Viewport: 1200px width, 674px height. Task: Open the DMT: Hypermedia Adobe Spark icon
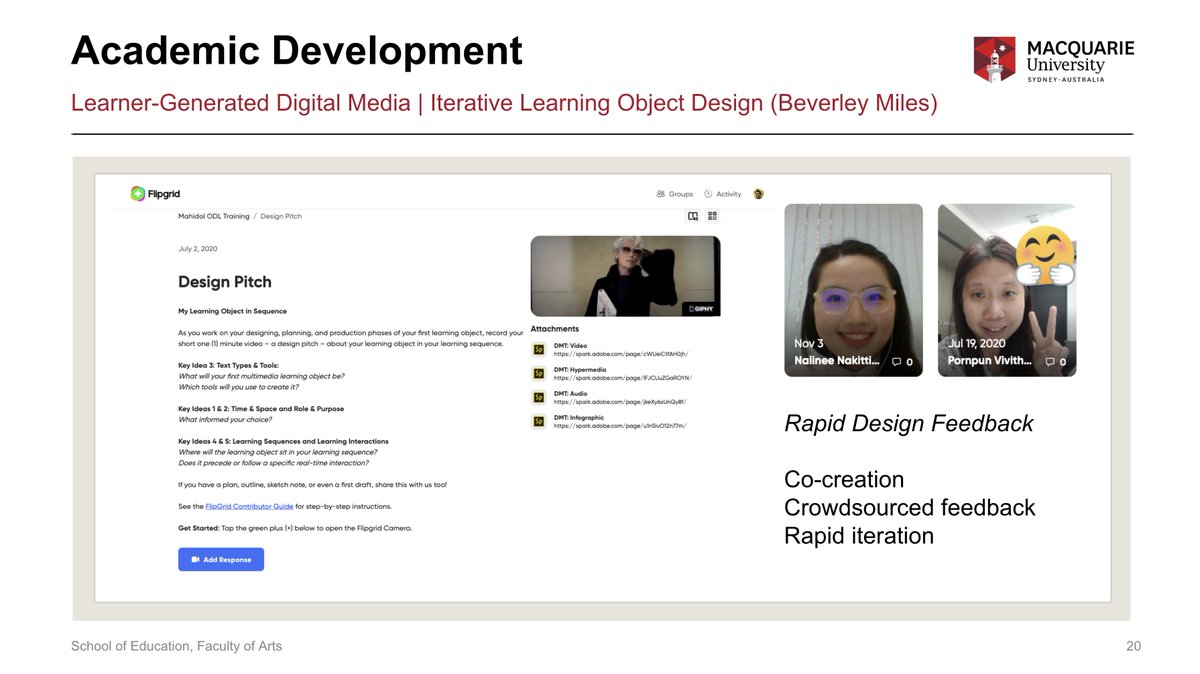[539, 373]
